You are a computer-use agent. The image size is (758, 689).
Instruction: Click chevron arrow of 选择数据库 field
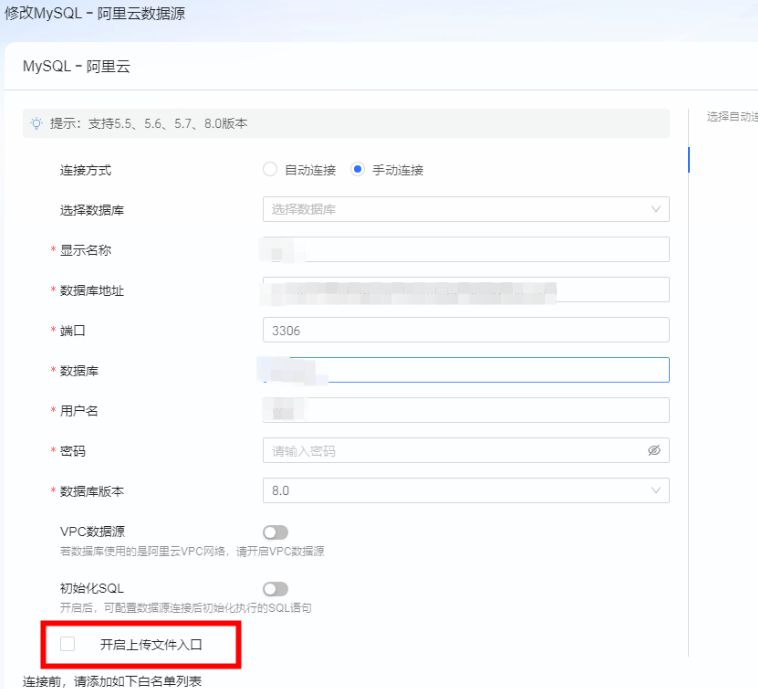click(656, 210)
